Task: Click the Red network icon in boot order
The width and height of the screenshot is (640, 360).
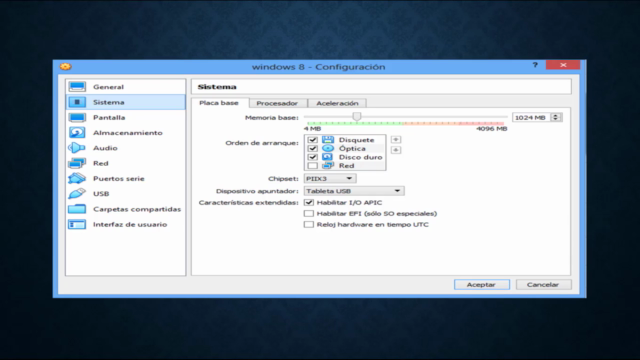Action: (328, 165)
